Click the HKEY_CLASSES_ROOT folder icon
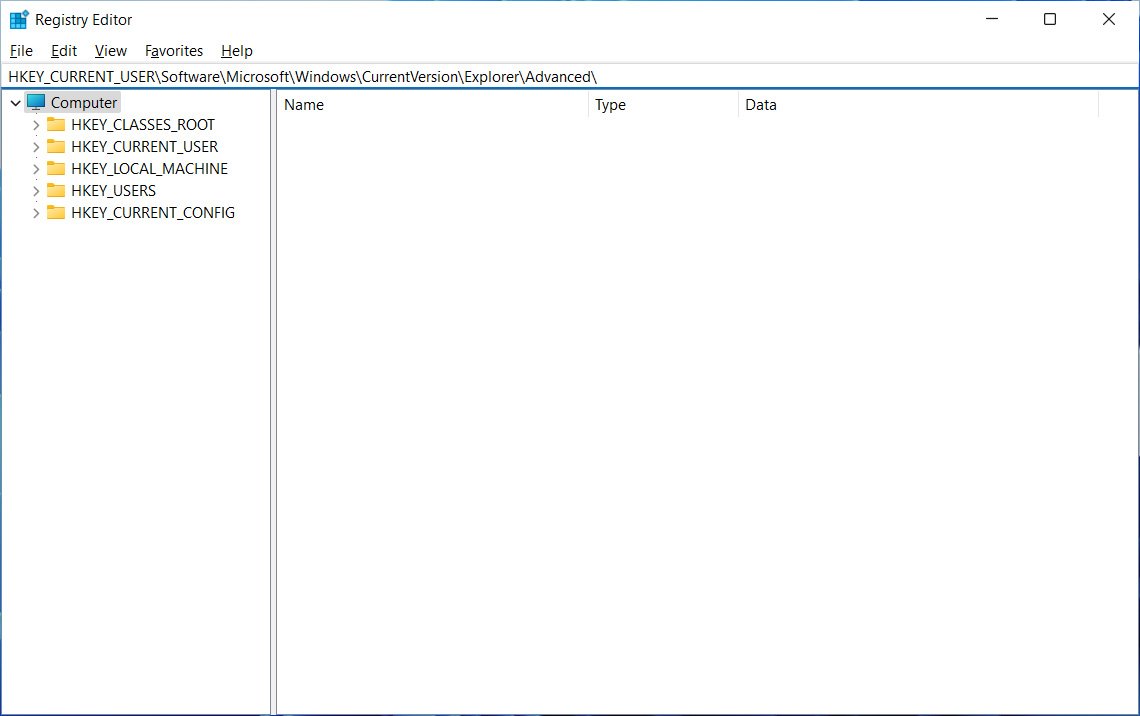Screen dimensions: 1140x716 pyautogui.click(x=56, y=125)
